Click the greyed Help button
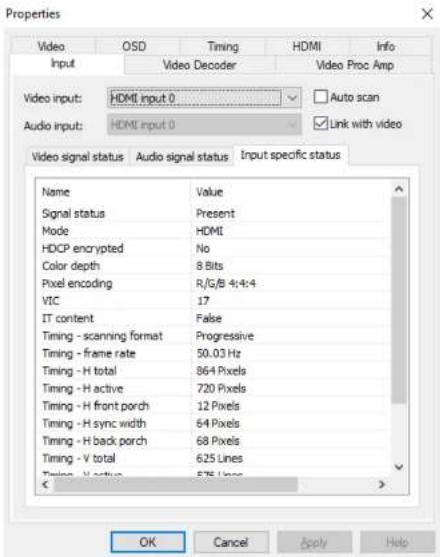 coord(397,542)
